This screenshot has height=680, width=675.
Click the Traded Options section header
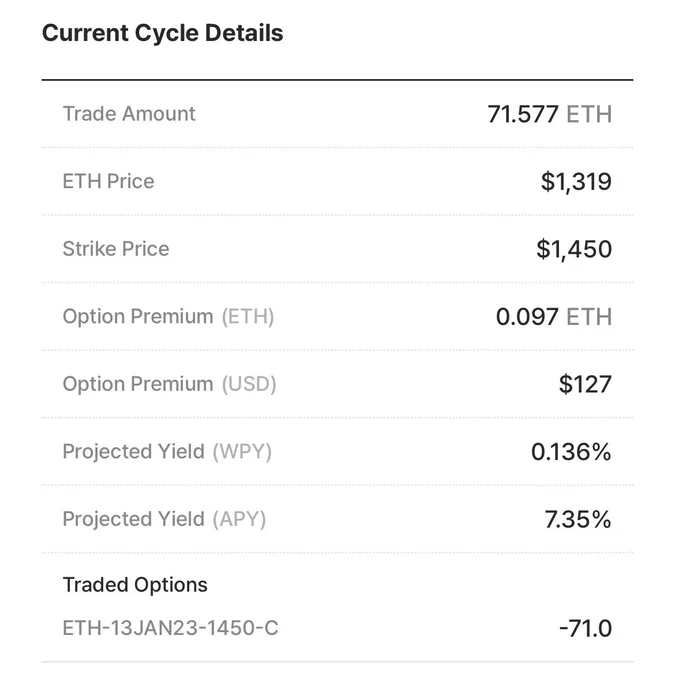coord(135,585)
